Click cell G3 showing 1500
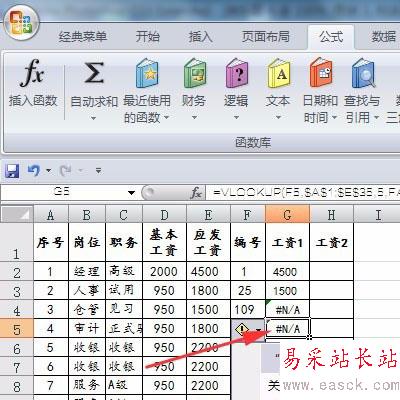The image size is (400, 400). (287, 290)
